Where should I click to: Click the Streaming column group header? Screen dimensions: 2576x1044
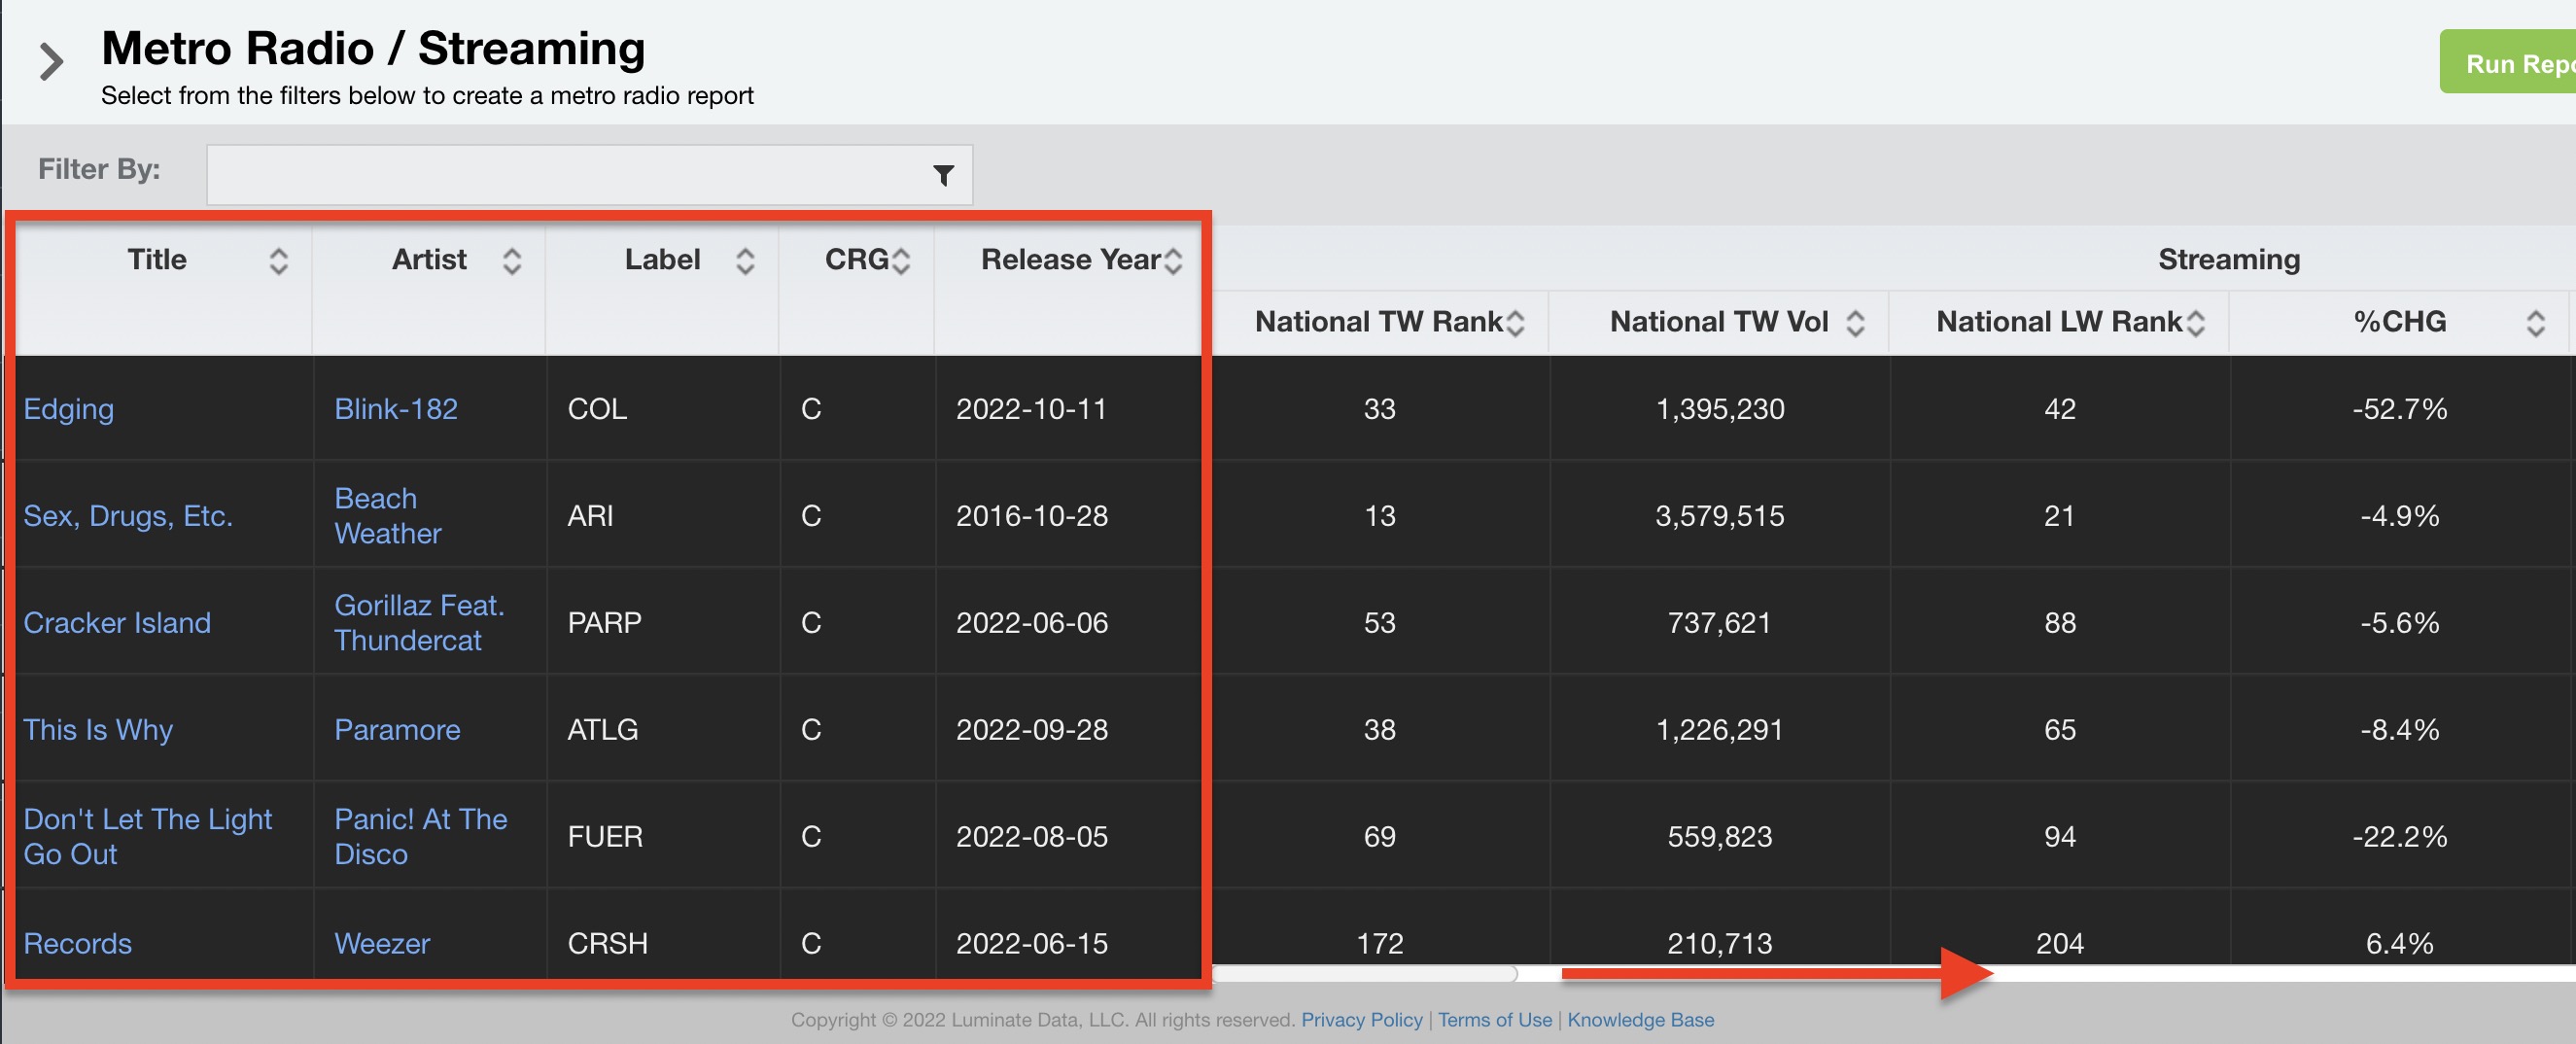point(2228,260)
